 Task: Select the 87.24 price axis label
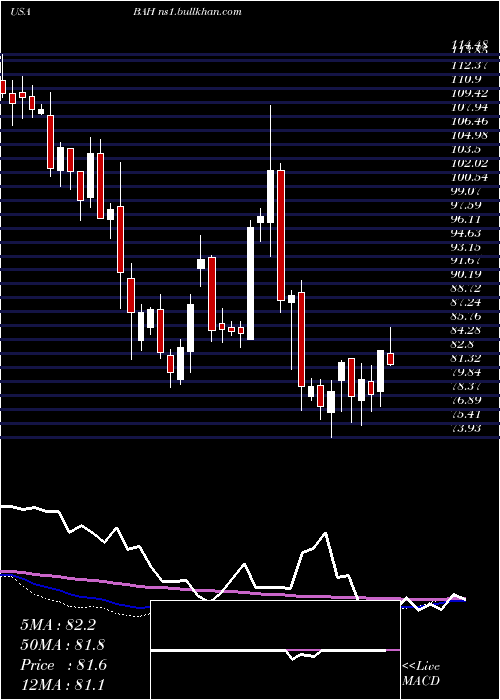point(468,302)
